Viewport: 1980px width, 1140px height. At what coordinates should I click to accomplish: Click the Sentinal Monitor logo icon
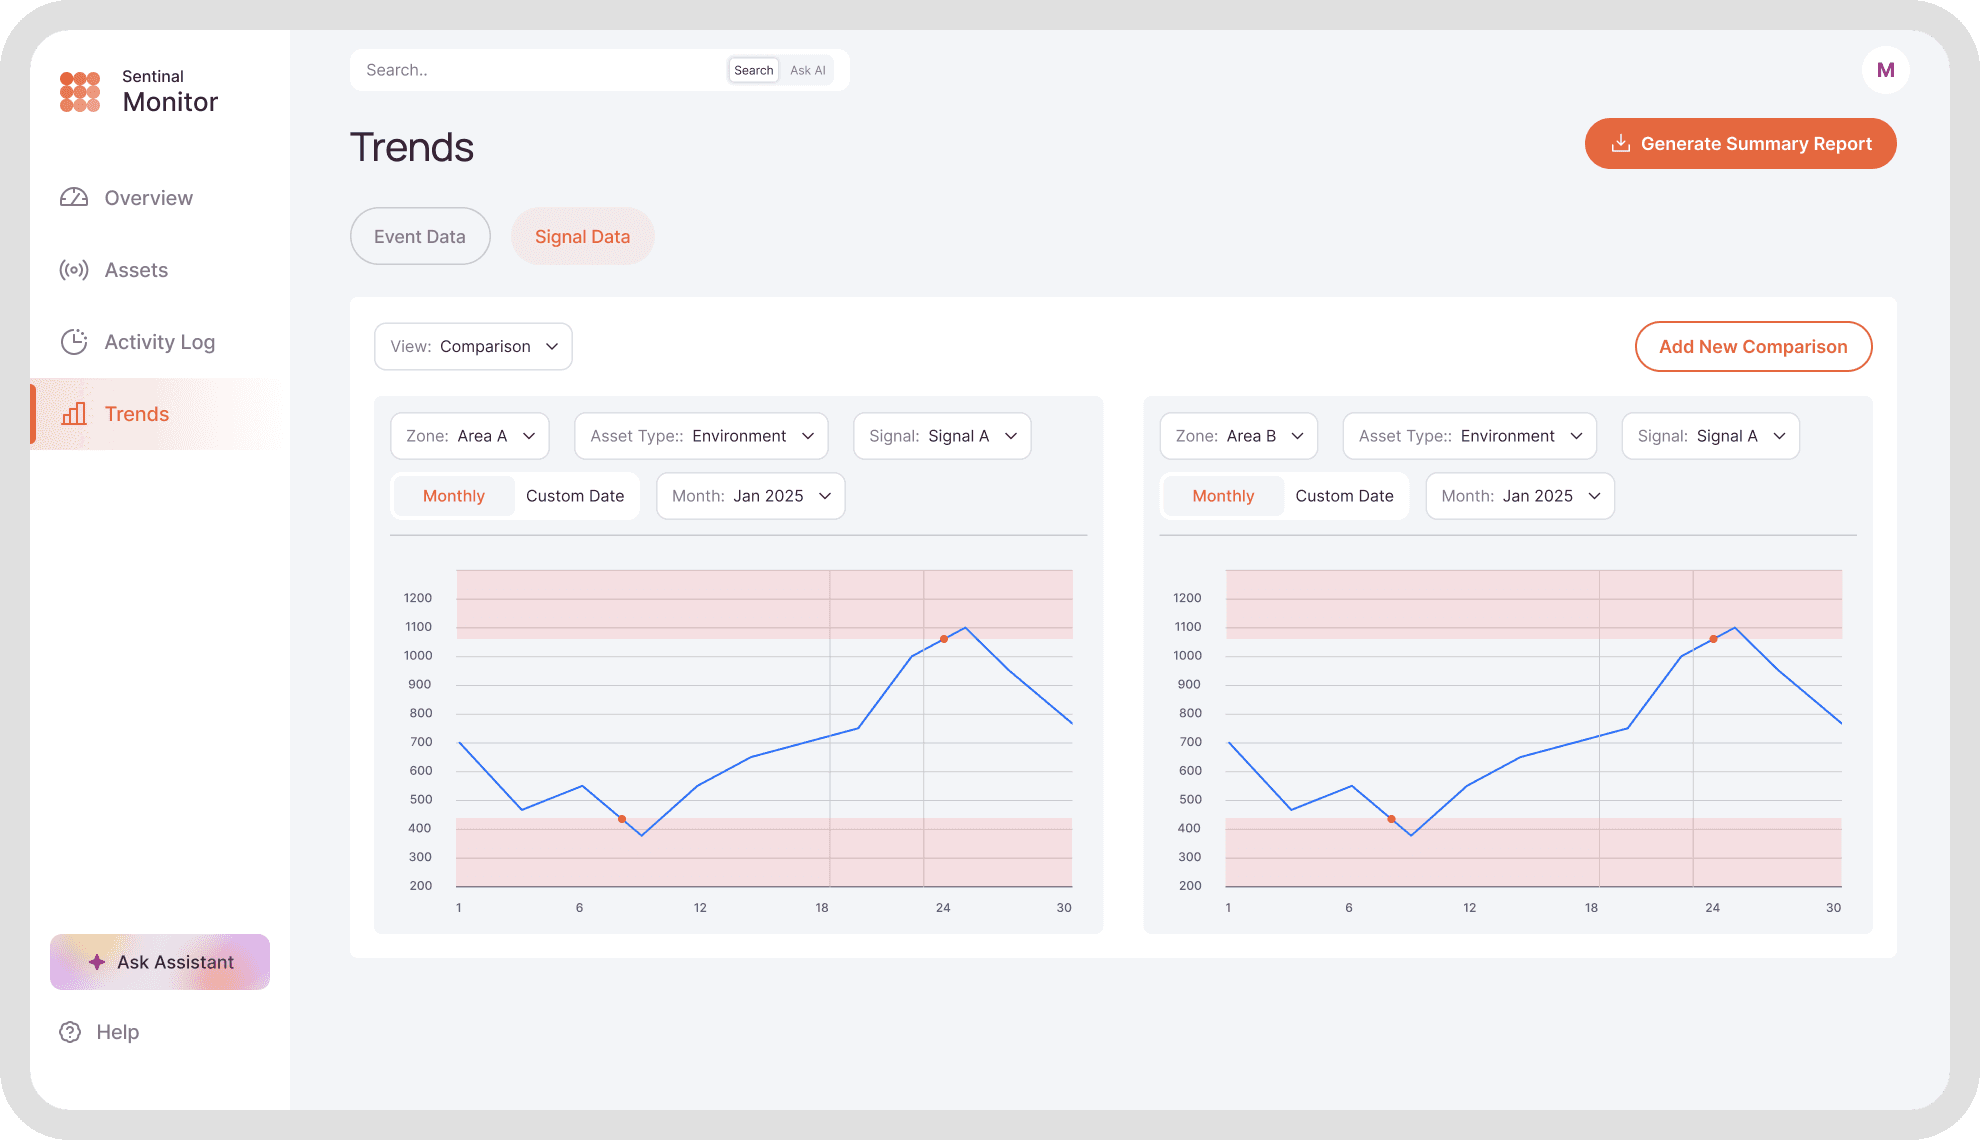click(x=80, y=91)
